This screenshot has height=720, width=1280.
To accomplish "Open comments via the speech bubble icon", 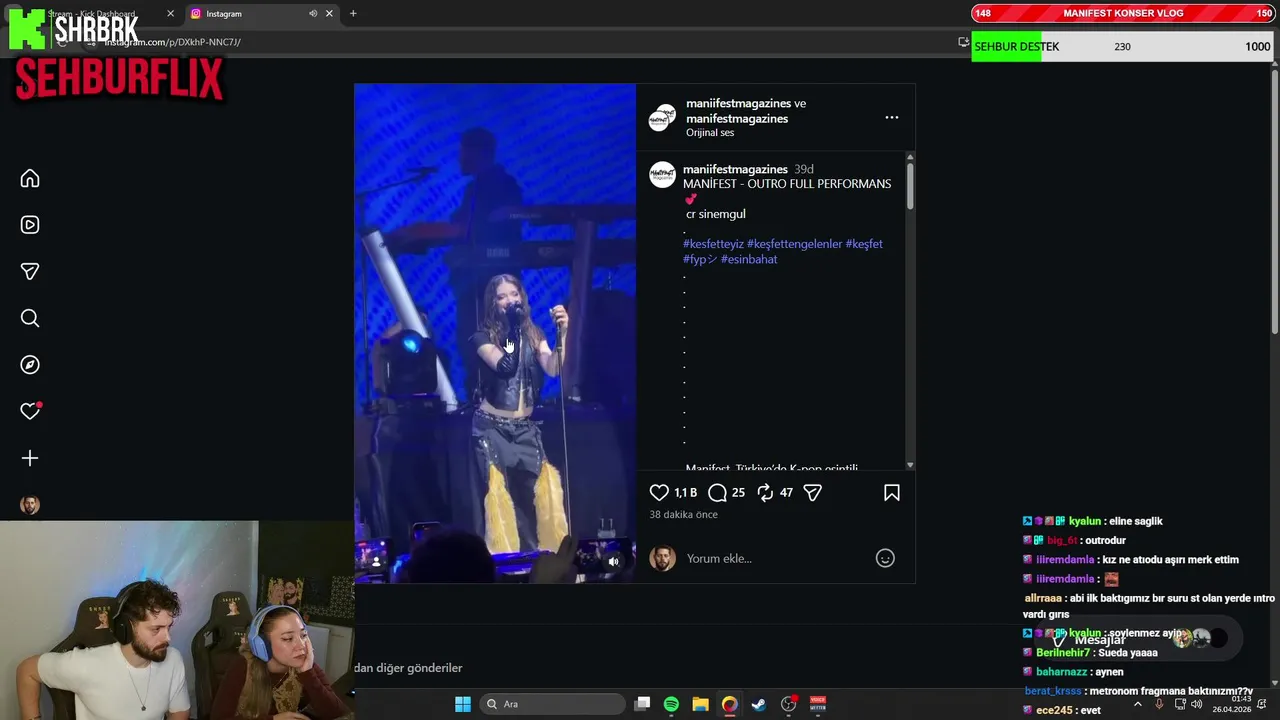I will (x=717, y=492).
